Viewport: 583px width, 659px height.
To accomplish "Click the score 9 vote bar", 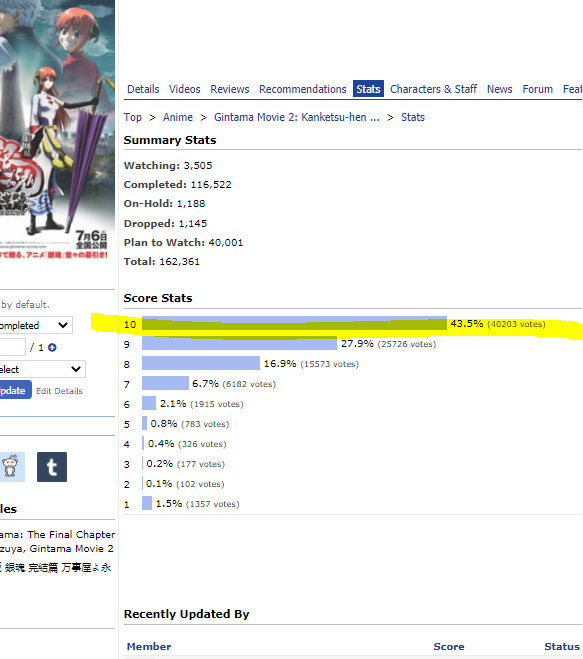I will click(x=239, y=343).
